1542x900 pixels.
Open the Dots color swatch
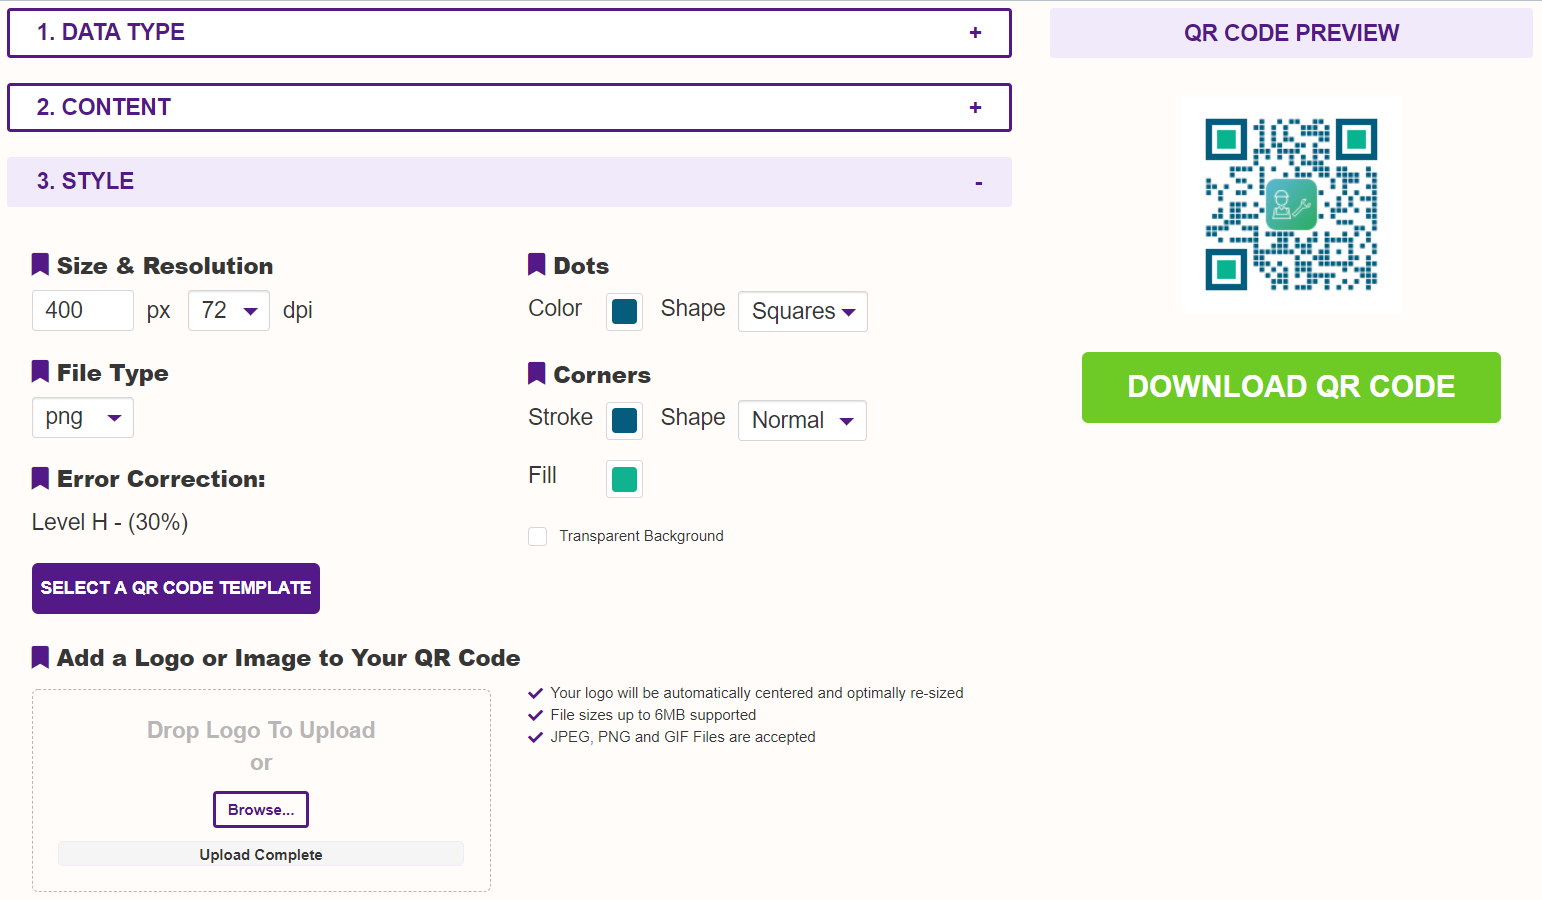pos(624,312)
